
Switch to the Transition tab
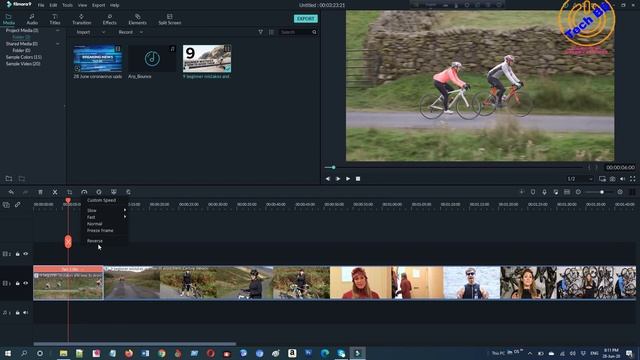[x=82, y=19]
